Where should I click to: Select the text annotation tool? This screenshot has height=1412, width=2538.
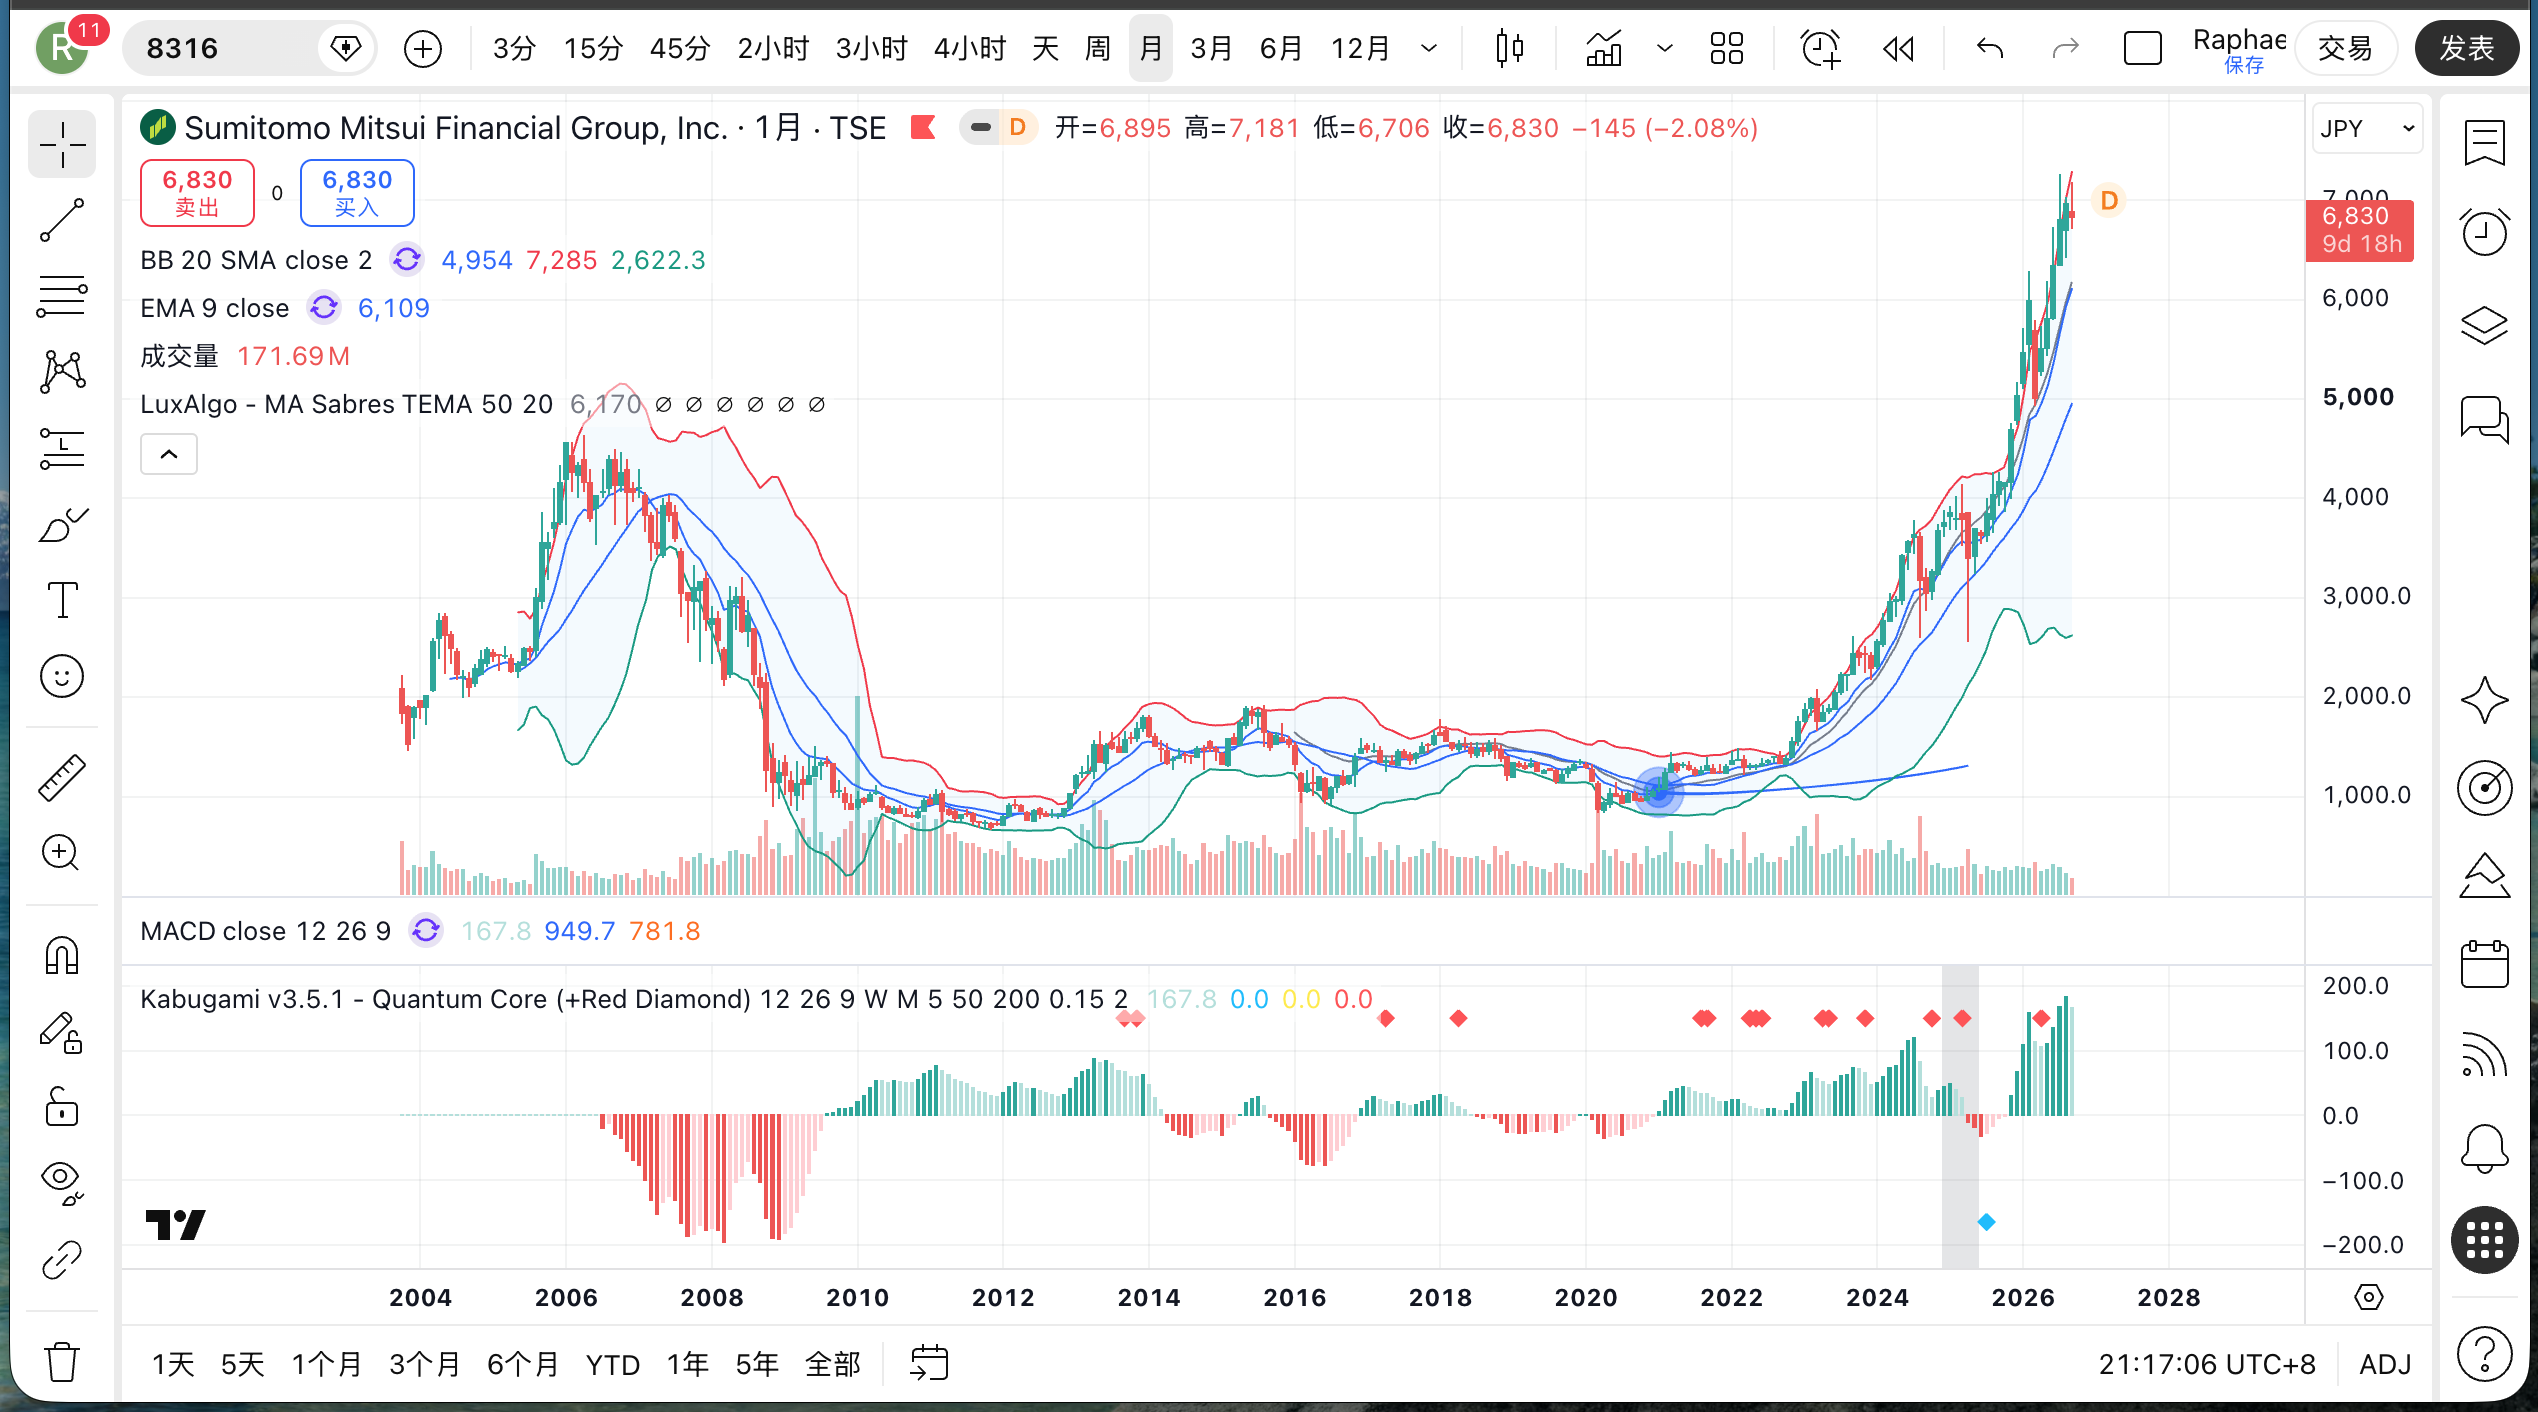pyautogui.click(x=62, y=601)
